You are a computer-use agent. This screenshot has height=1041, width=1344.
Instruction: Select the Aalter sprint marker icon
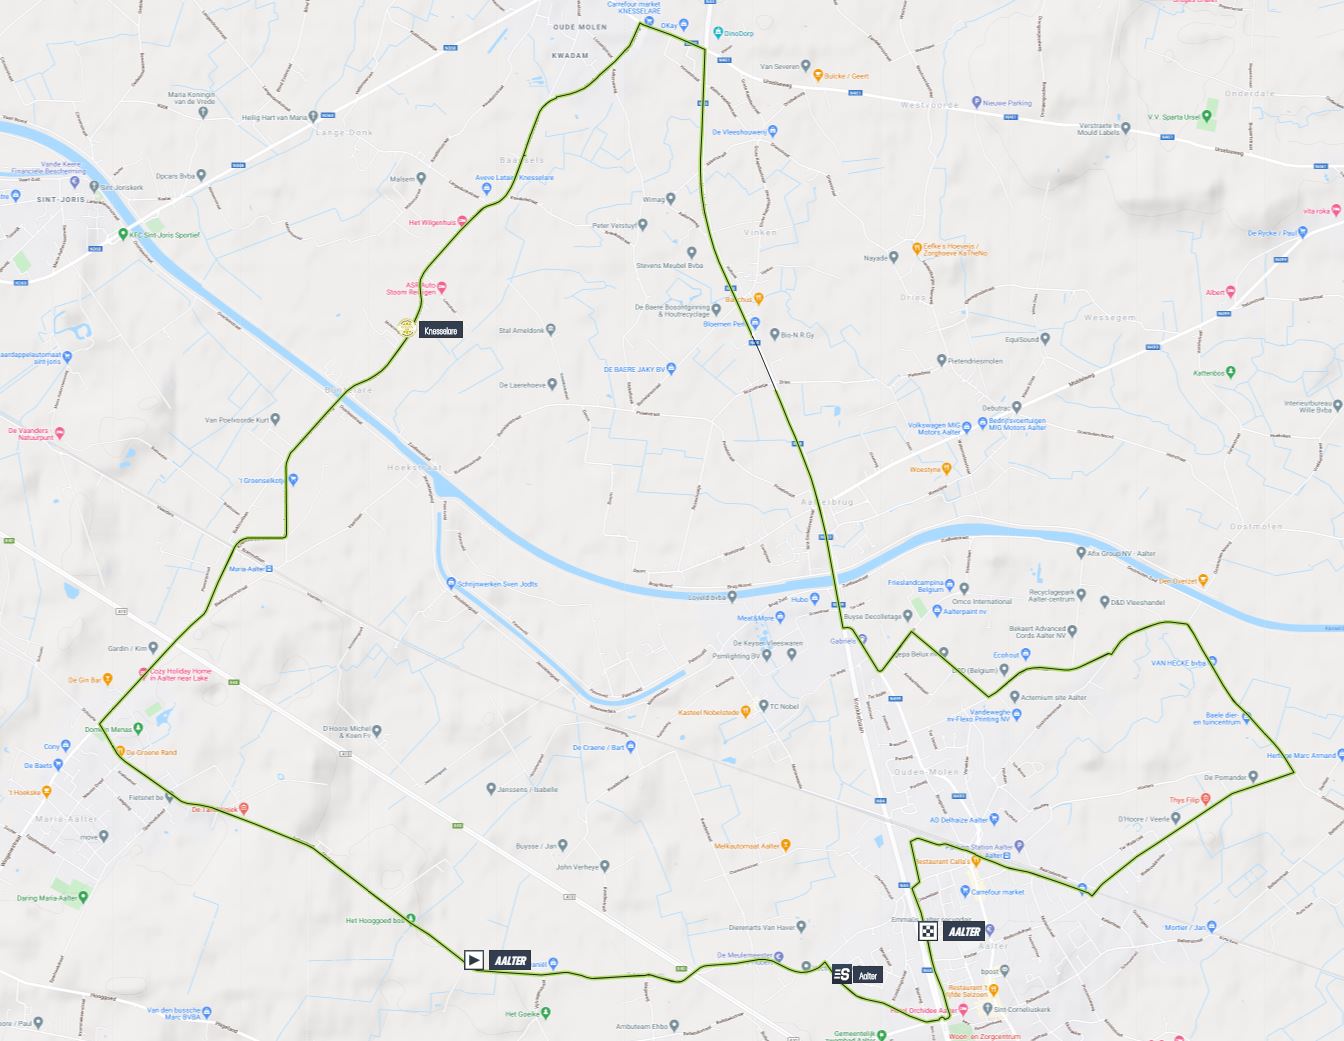point(842,975)
